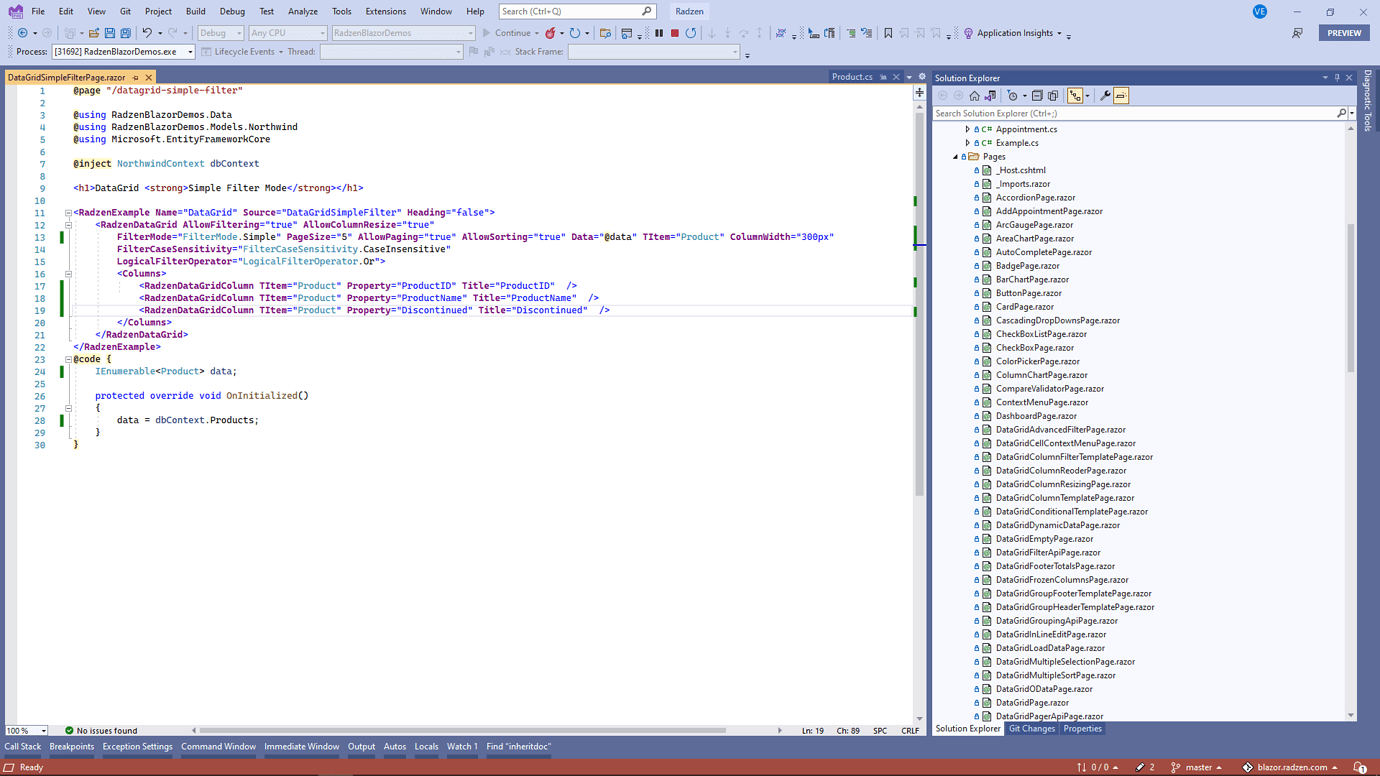1380x776 pixels.
Task: Click the editor split-window handle above the scrollbar
Action: pyautogui.click(x=920, y=93)
